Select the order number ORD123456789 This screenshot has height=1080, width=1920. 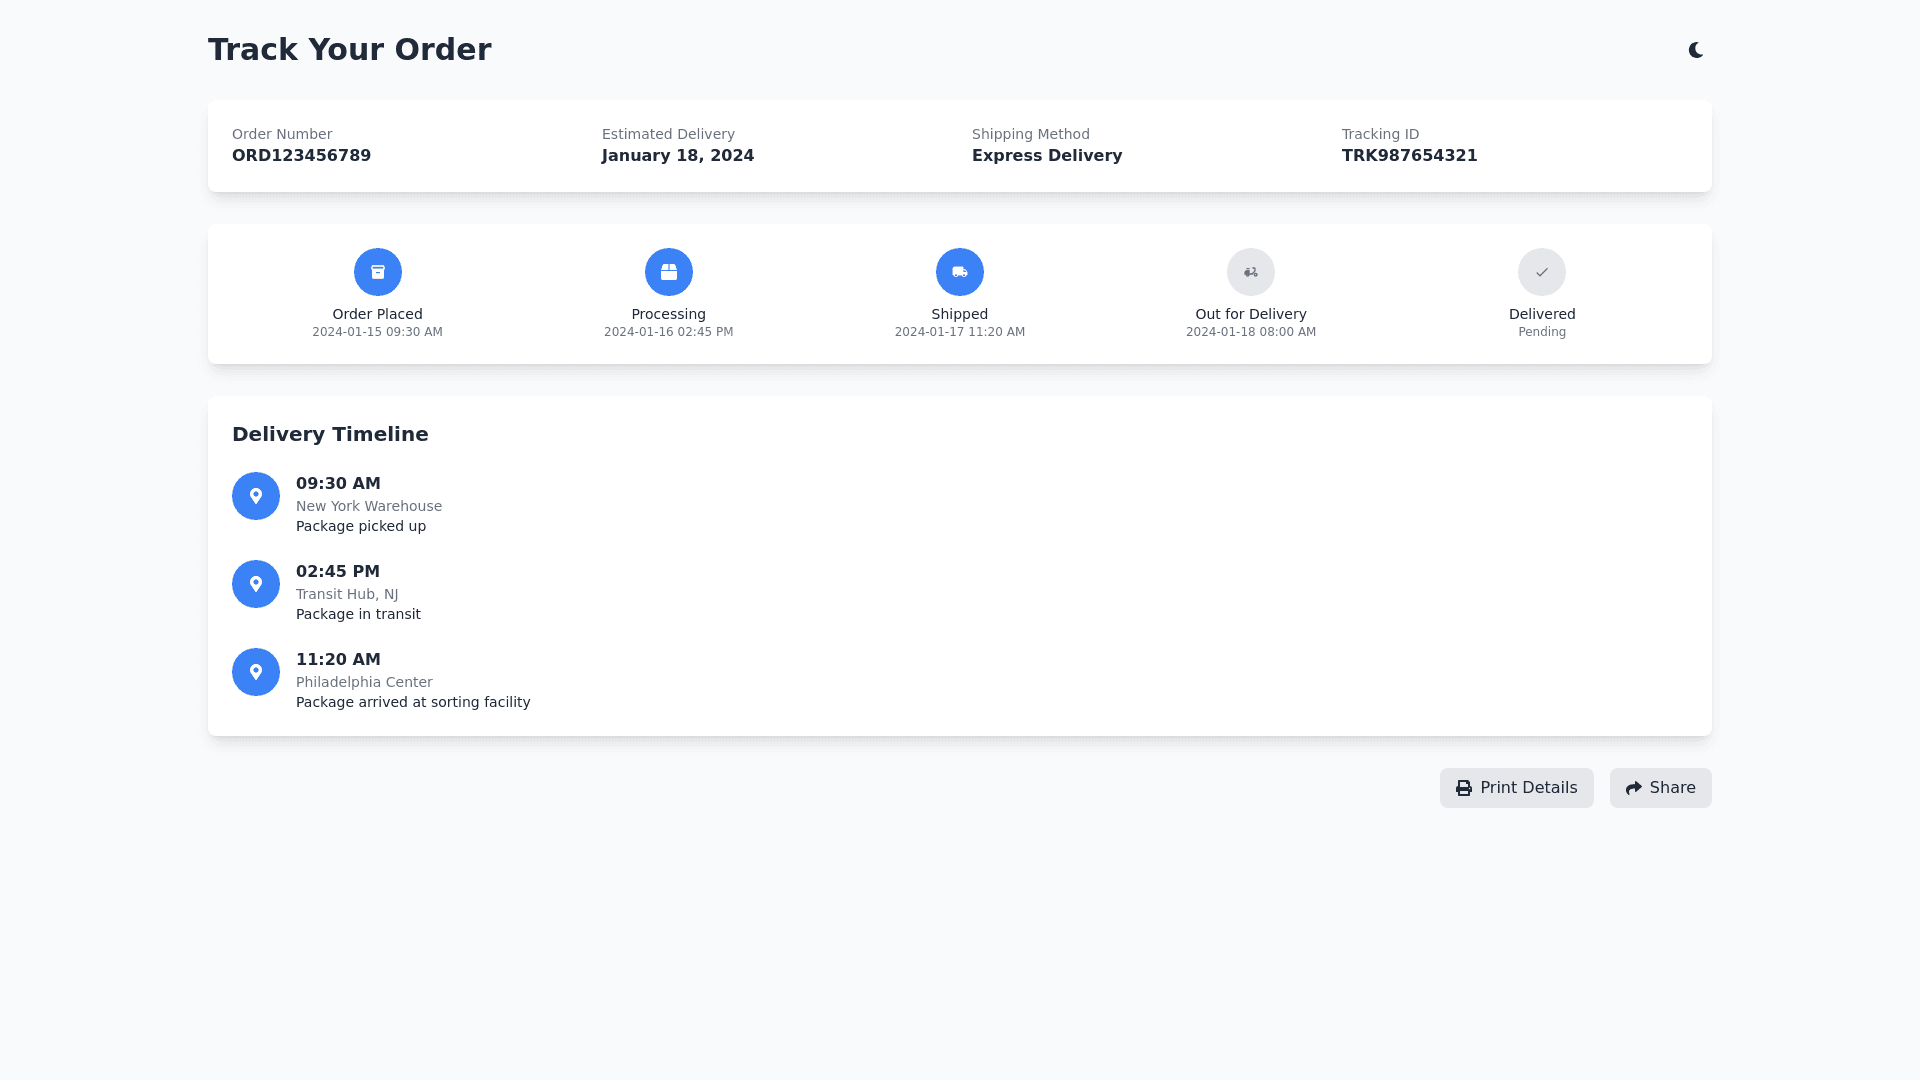pyautogui.click(x=301, y=156)
